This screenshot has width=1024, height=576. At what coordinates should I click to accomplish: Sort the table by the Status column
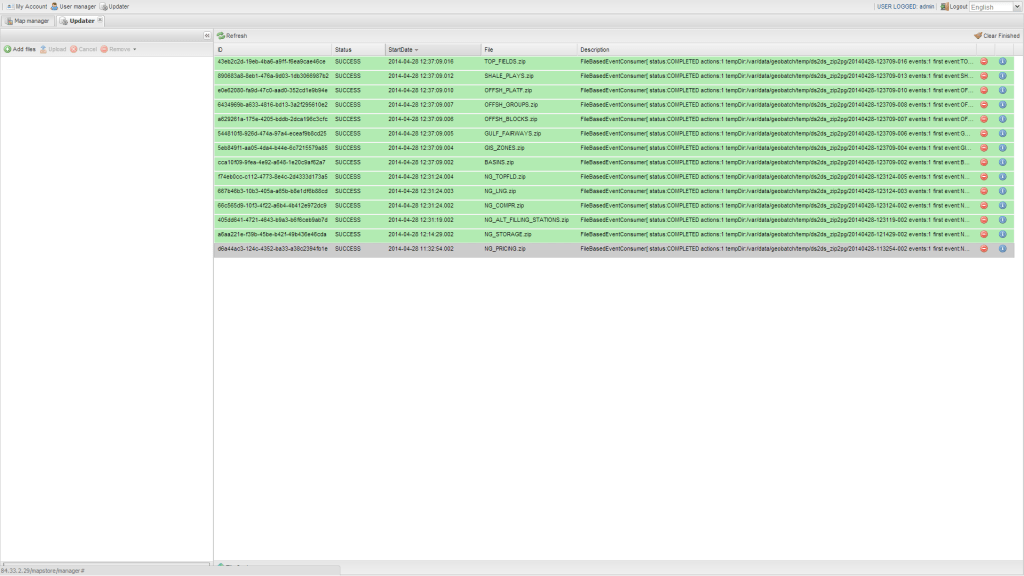point(358,50)
